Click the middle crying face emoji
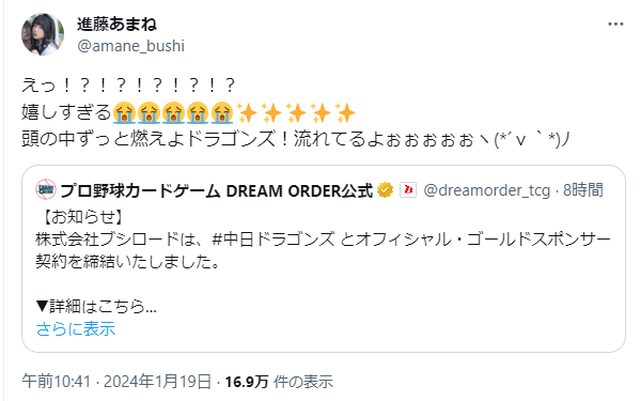The height and width of the screenshot is (401, 640). (173, 113)
